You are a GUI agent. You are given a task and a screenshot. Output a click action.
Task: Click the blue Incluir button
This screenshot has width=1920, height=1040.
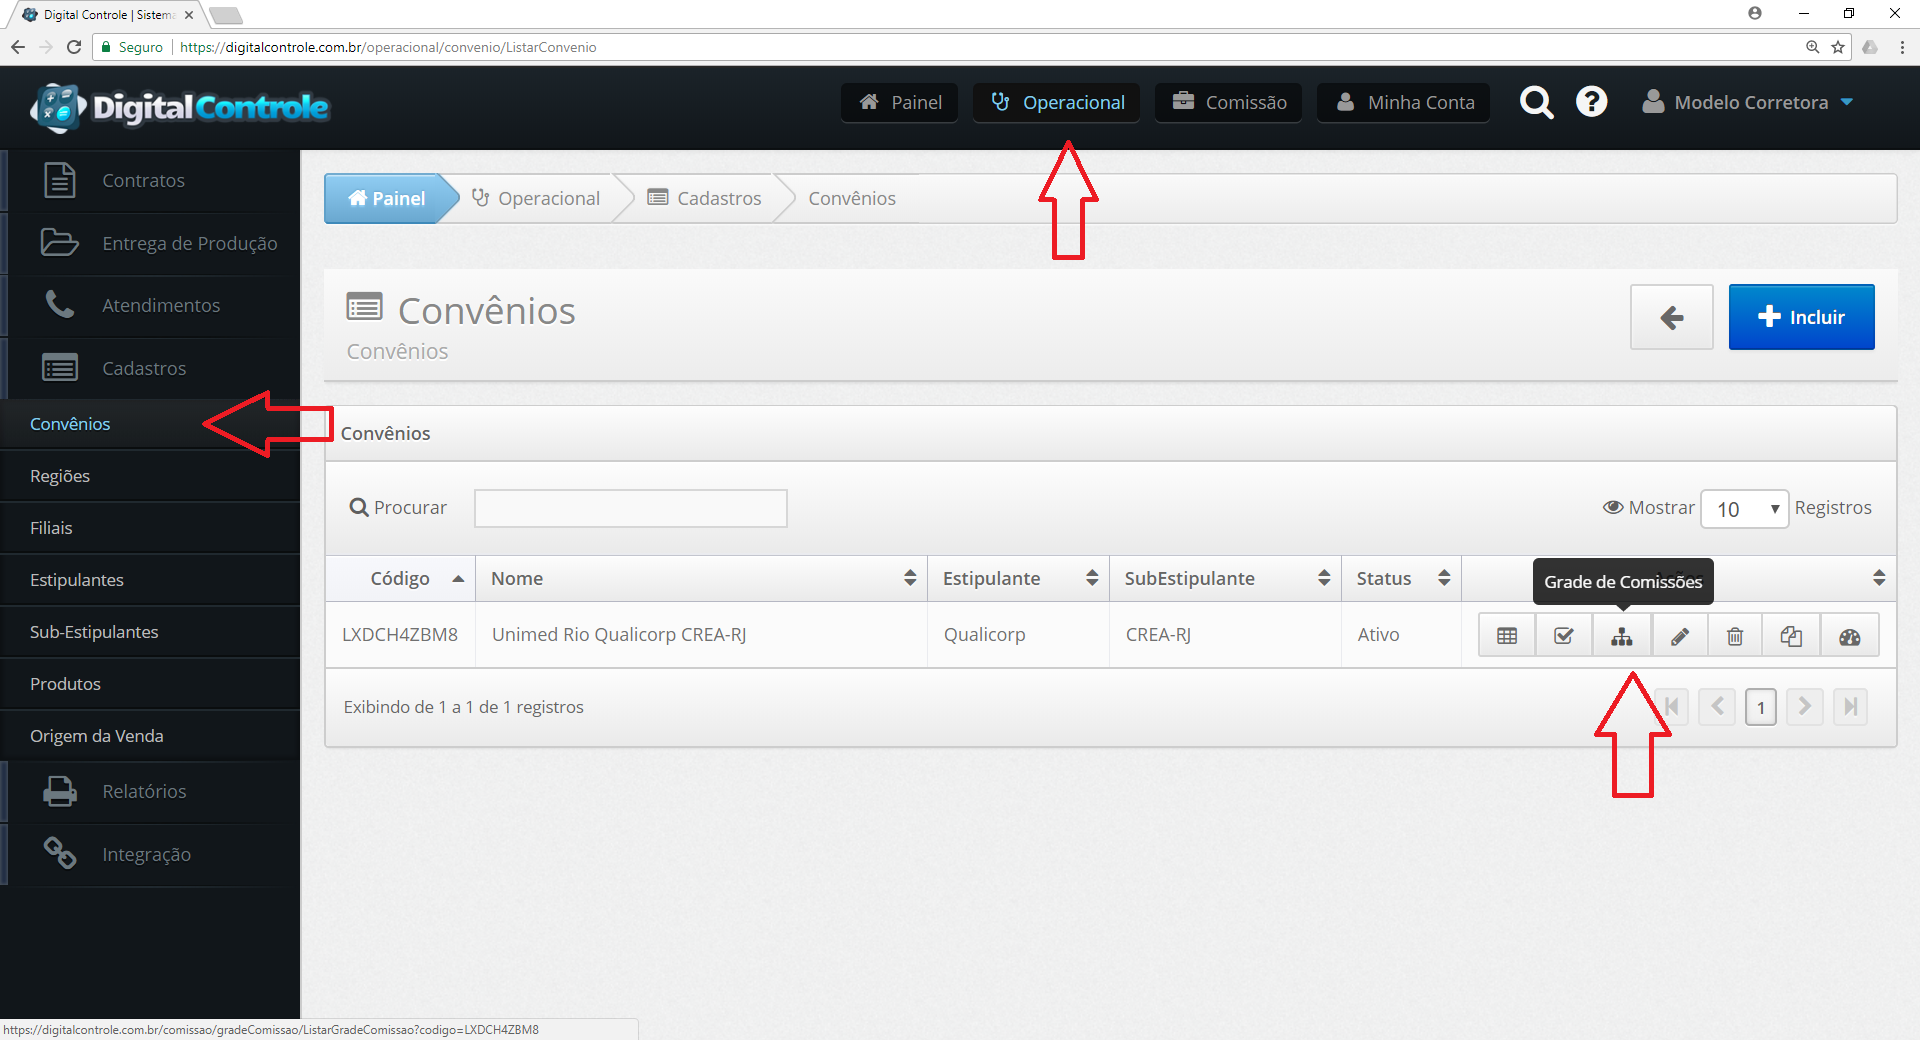(x=1801, y=317)
